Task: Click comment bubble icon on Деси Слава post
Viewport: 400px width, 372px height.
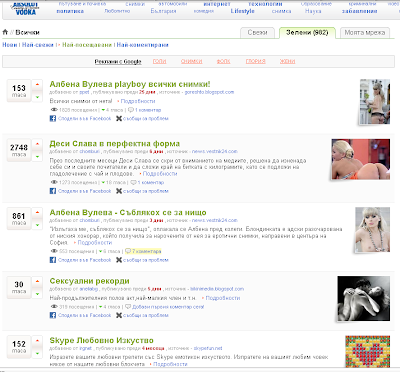Action: (133, 182)
